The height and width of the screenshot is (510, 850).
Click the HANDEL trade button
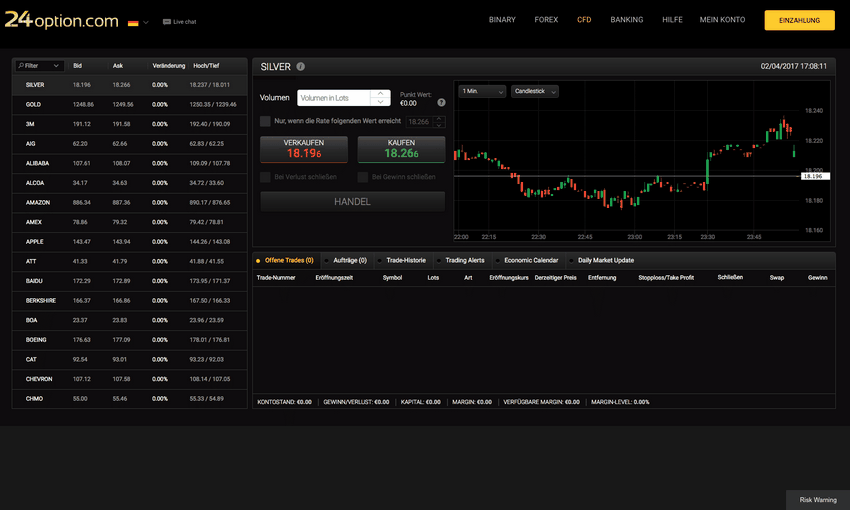click(x=352, y=202)
